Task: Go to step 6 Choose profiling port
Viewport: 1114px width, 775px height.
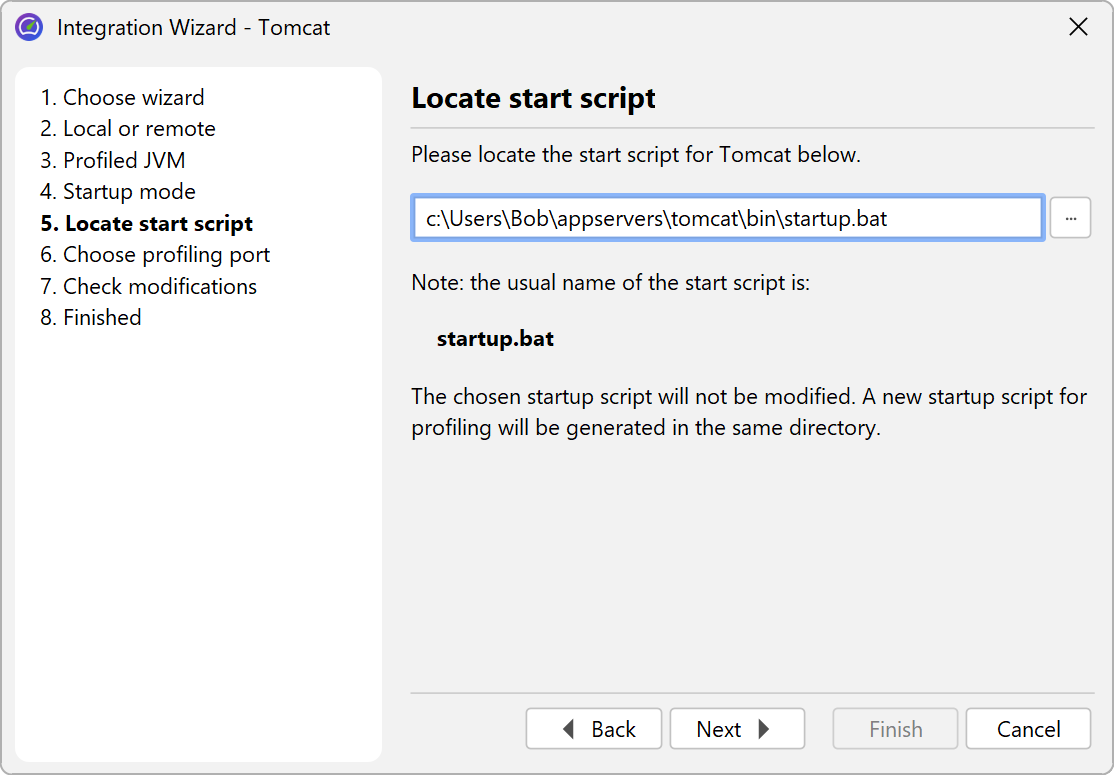Action: pyautogui.click(x=155, y=254)
